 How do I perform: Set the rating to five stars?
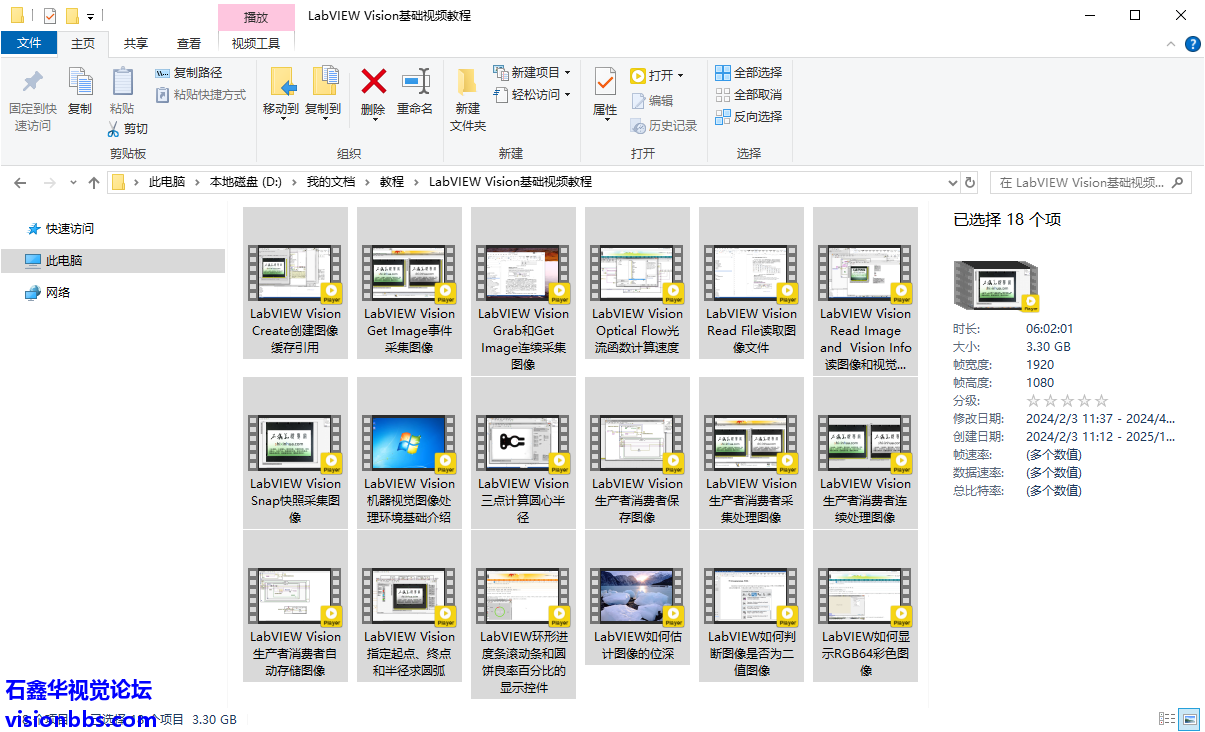pyautogui.click(x=1101, y=401)
